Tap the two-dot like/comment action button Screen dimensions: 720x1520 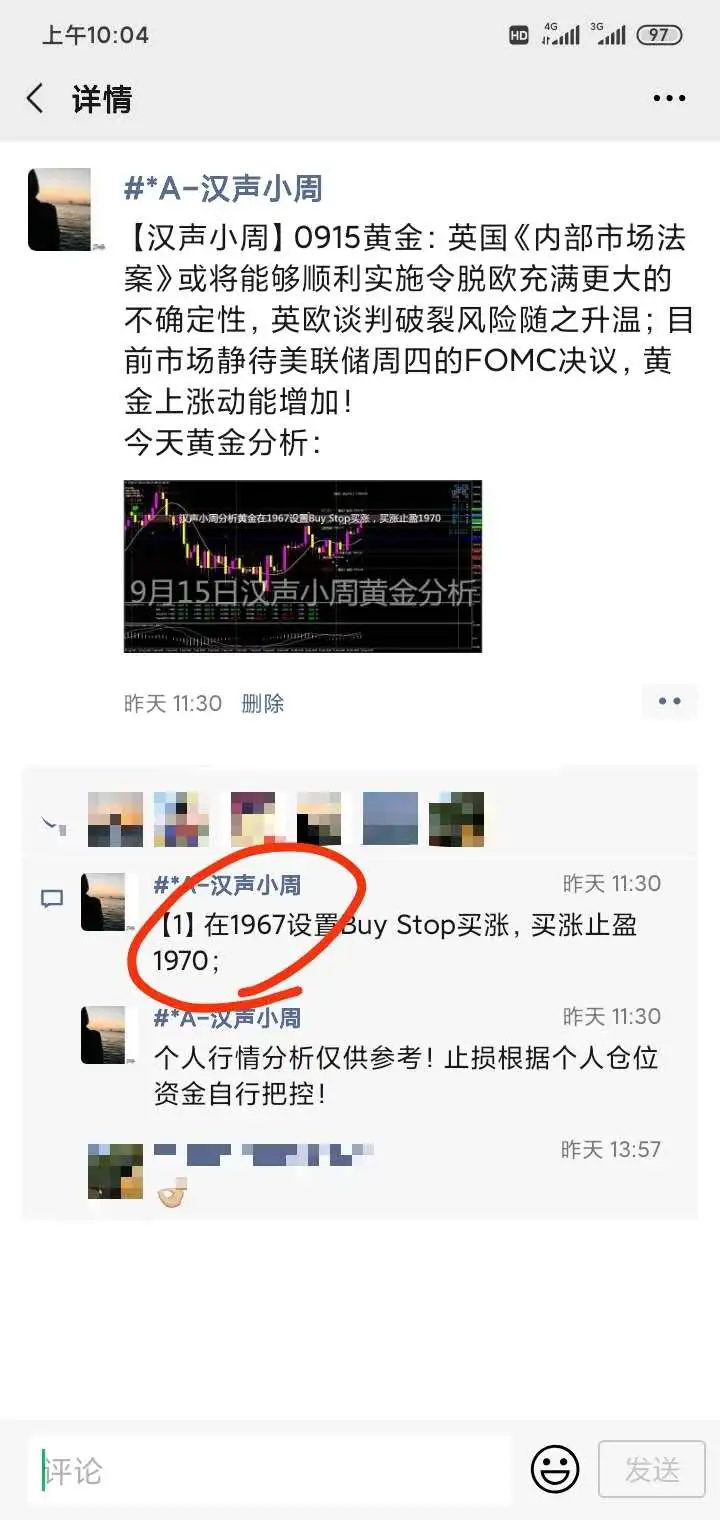[x=669, y=702]
